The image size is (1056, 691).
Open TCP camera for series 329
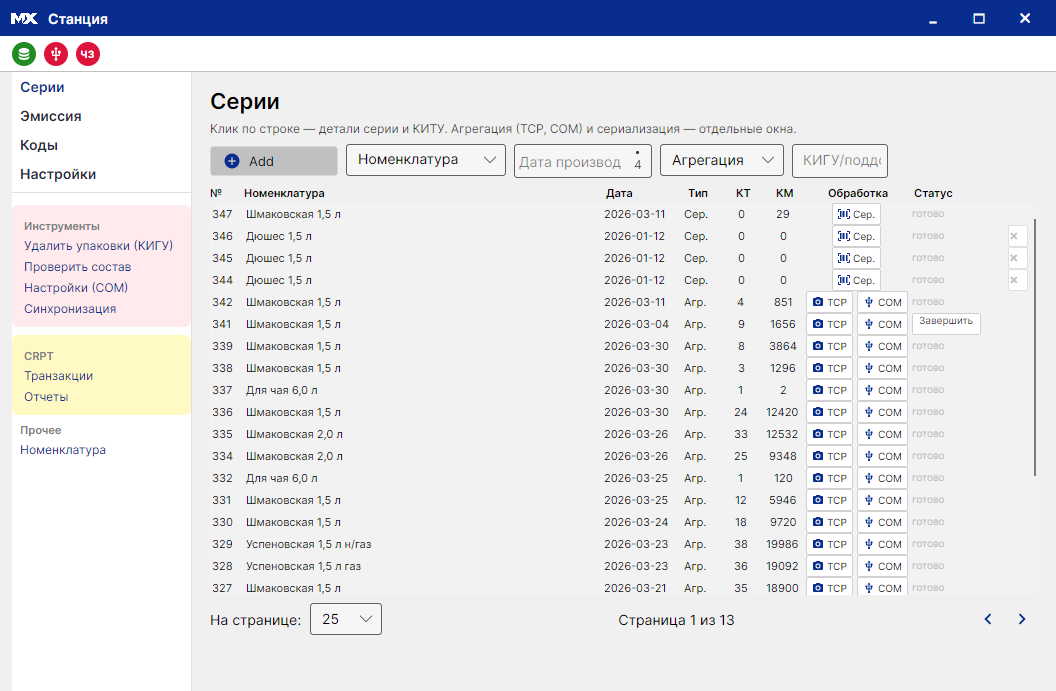pyautogui.click(x=830, y=544)
